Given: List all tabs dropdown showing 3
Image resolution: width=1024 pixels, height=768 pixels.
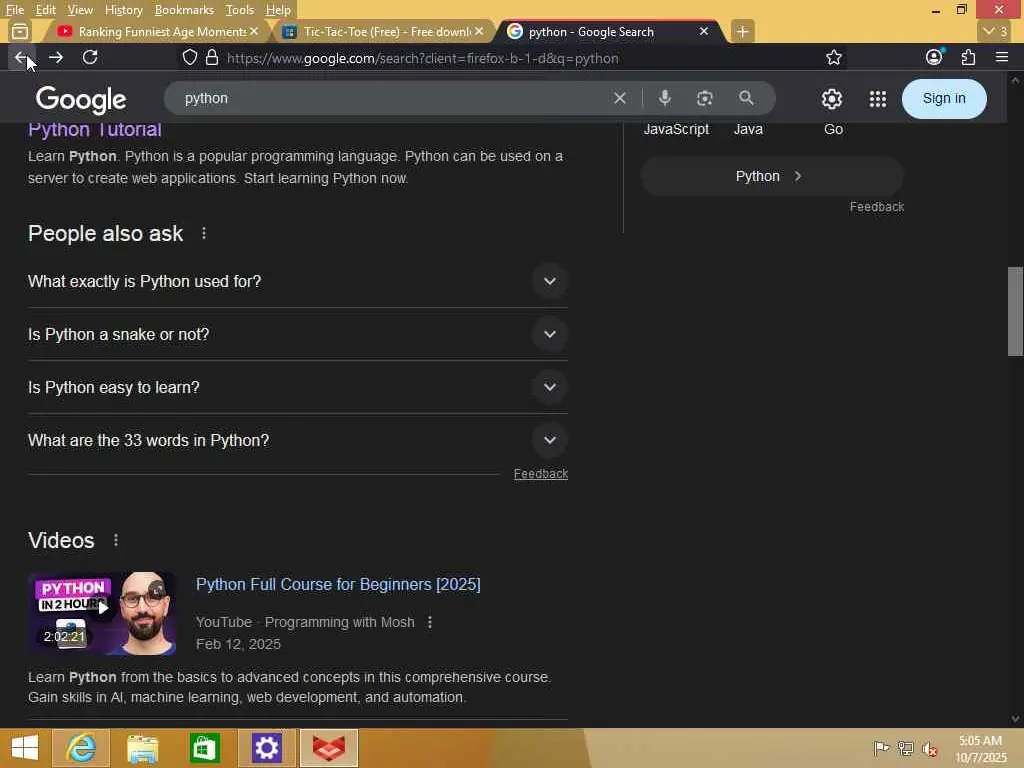Looking at the screenshot, I should [x=995, y=31].
